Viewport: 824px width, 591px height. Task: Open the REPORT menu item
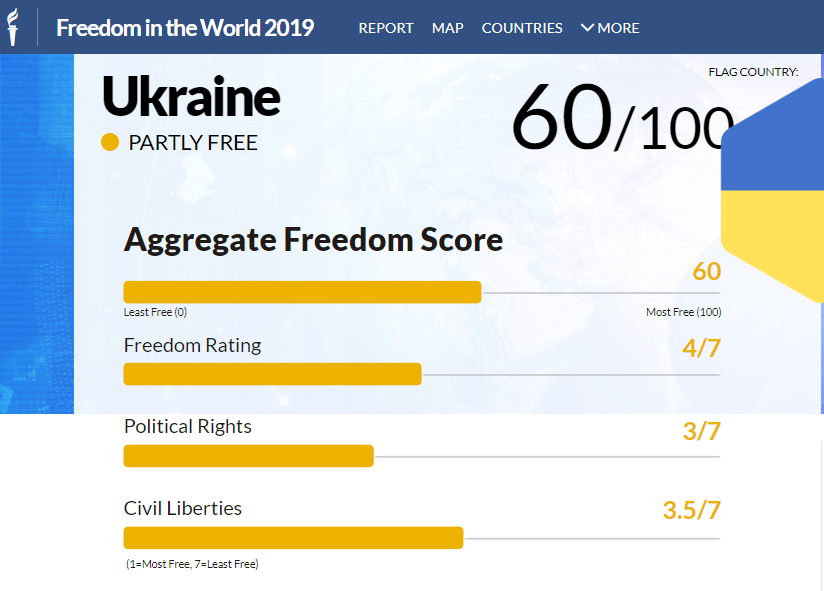386,28
